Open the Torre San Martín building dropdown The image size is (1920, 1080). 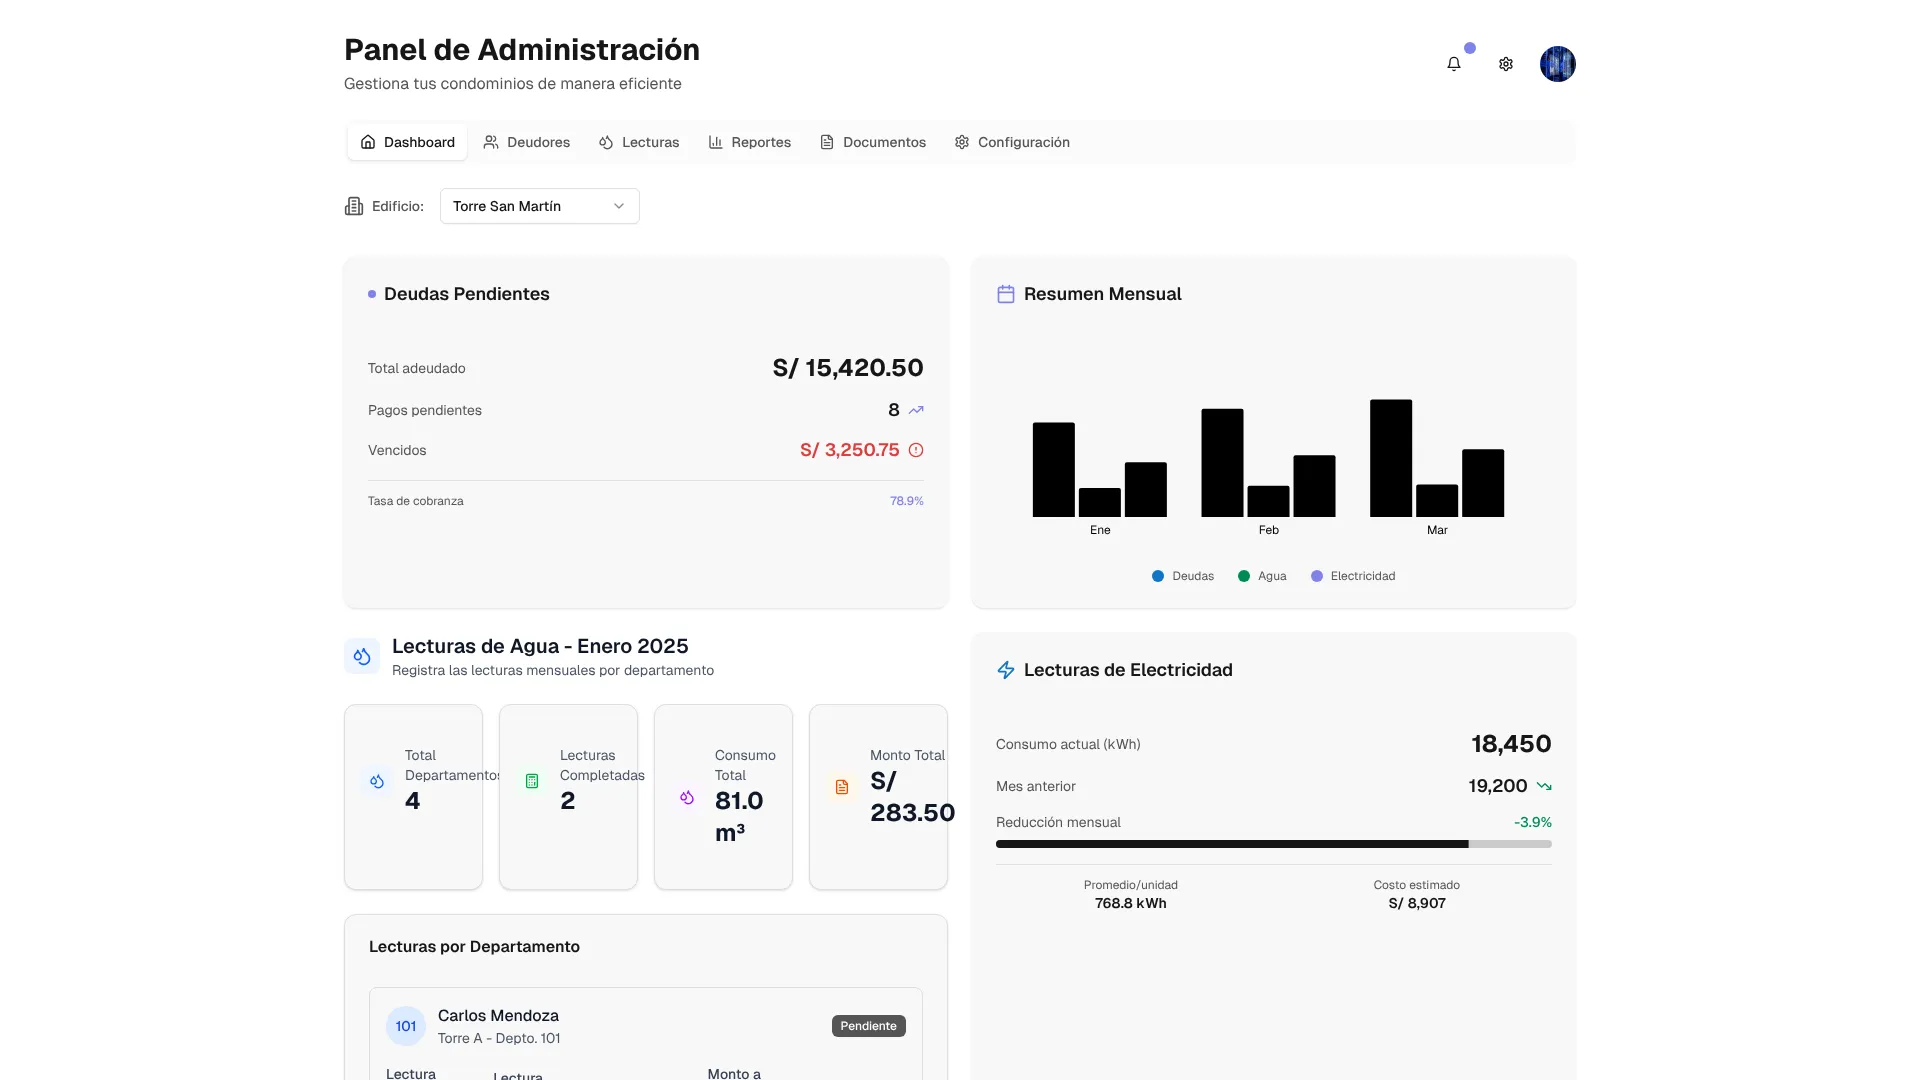click(539, 206)
